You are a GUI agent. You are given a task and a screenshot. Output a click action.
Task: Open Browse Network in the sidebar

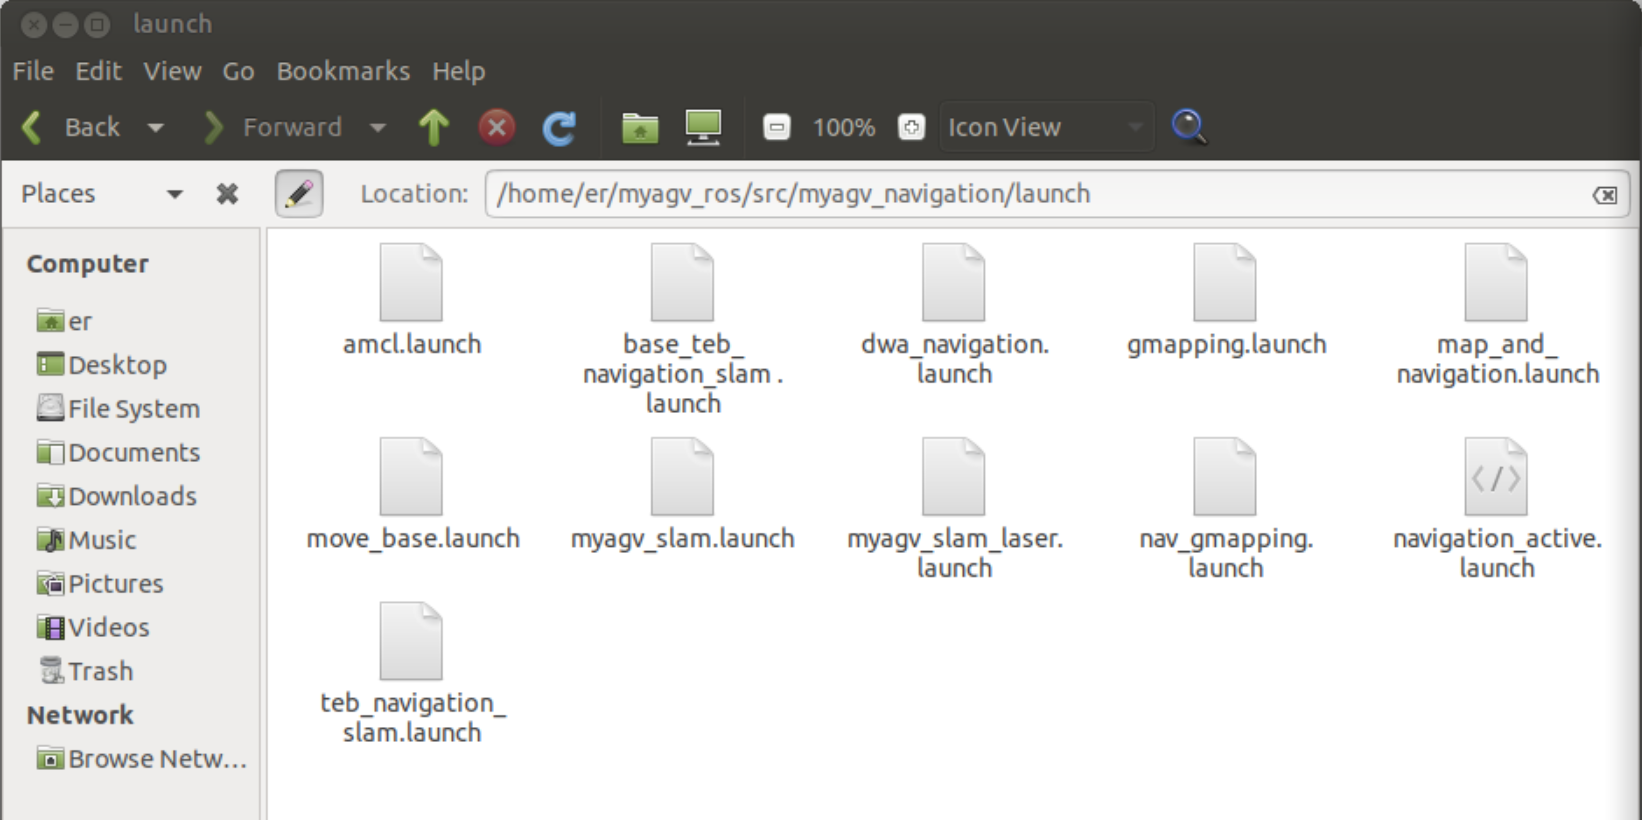[x=141, y=759]
